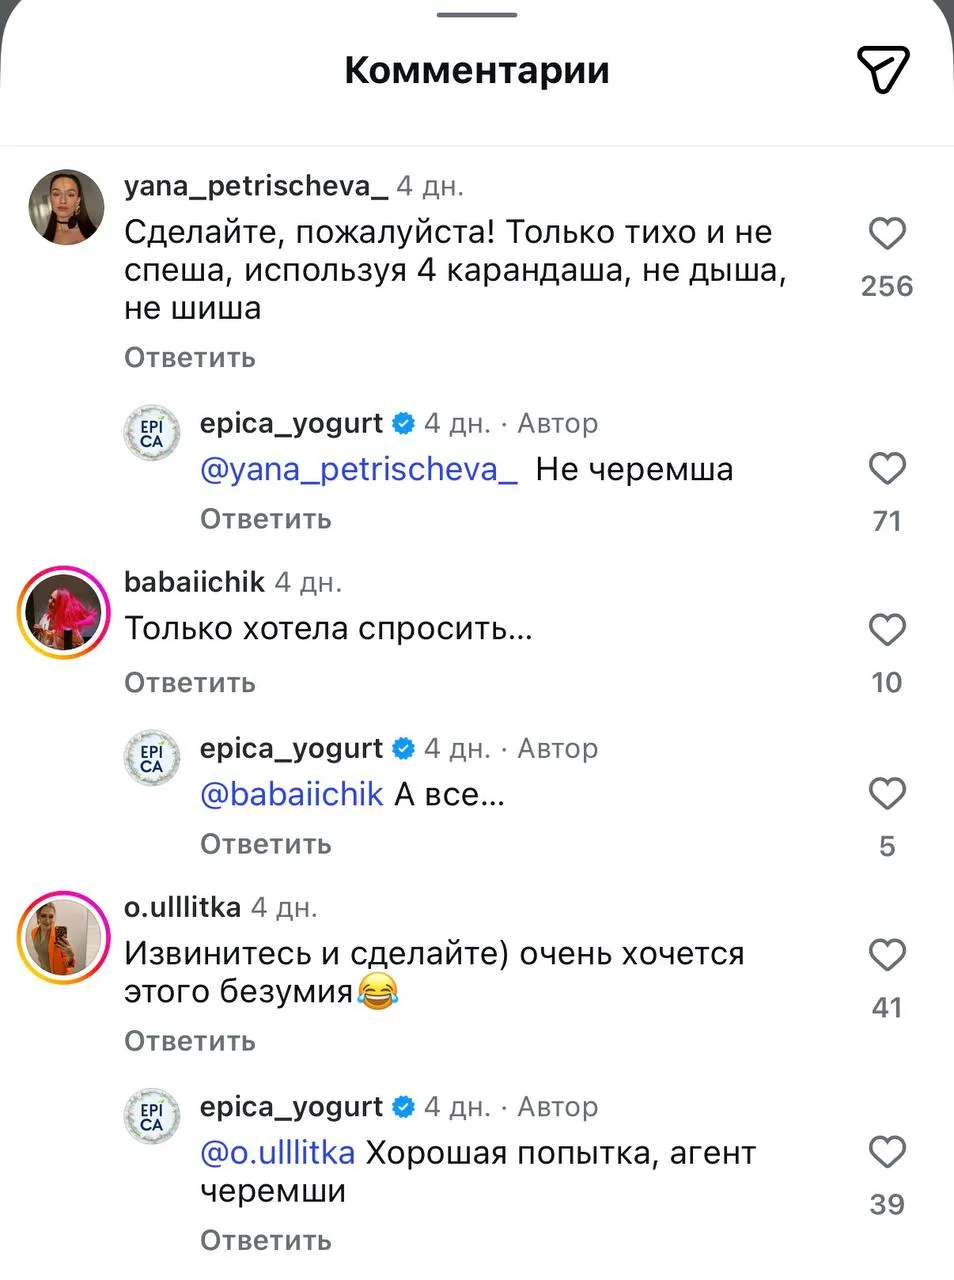Tap heart next to o.ullIitka comment
954x1280 pixels.
[887, 955]
